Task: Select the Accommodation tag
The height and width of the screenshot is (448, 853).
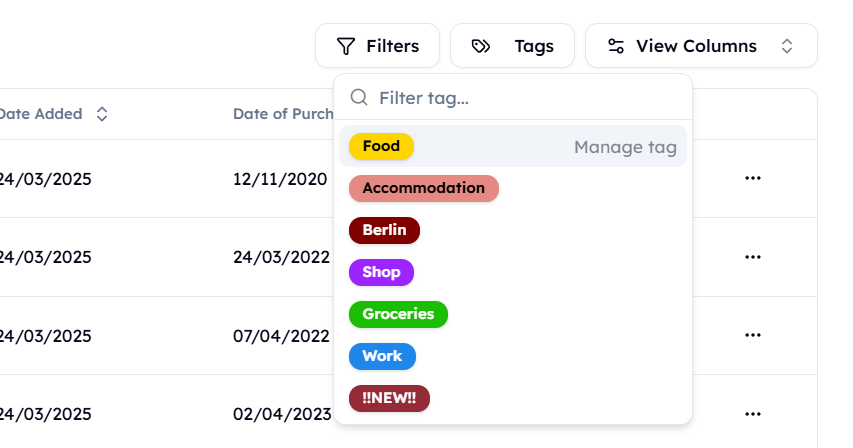Action: (423, 188)
